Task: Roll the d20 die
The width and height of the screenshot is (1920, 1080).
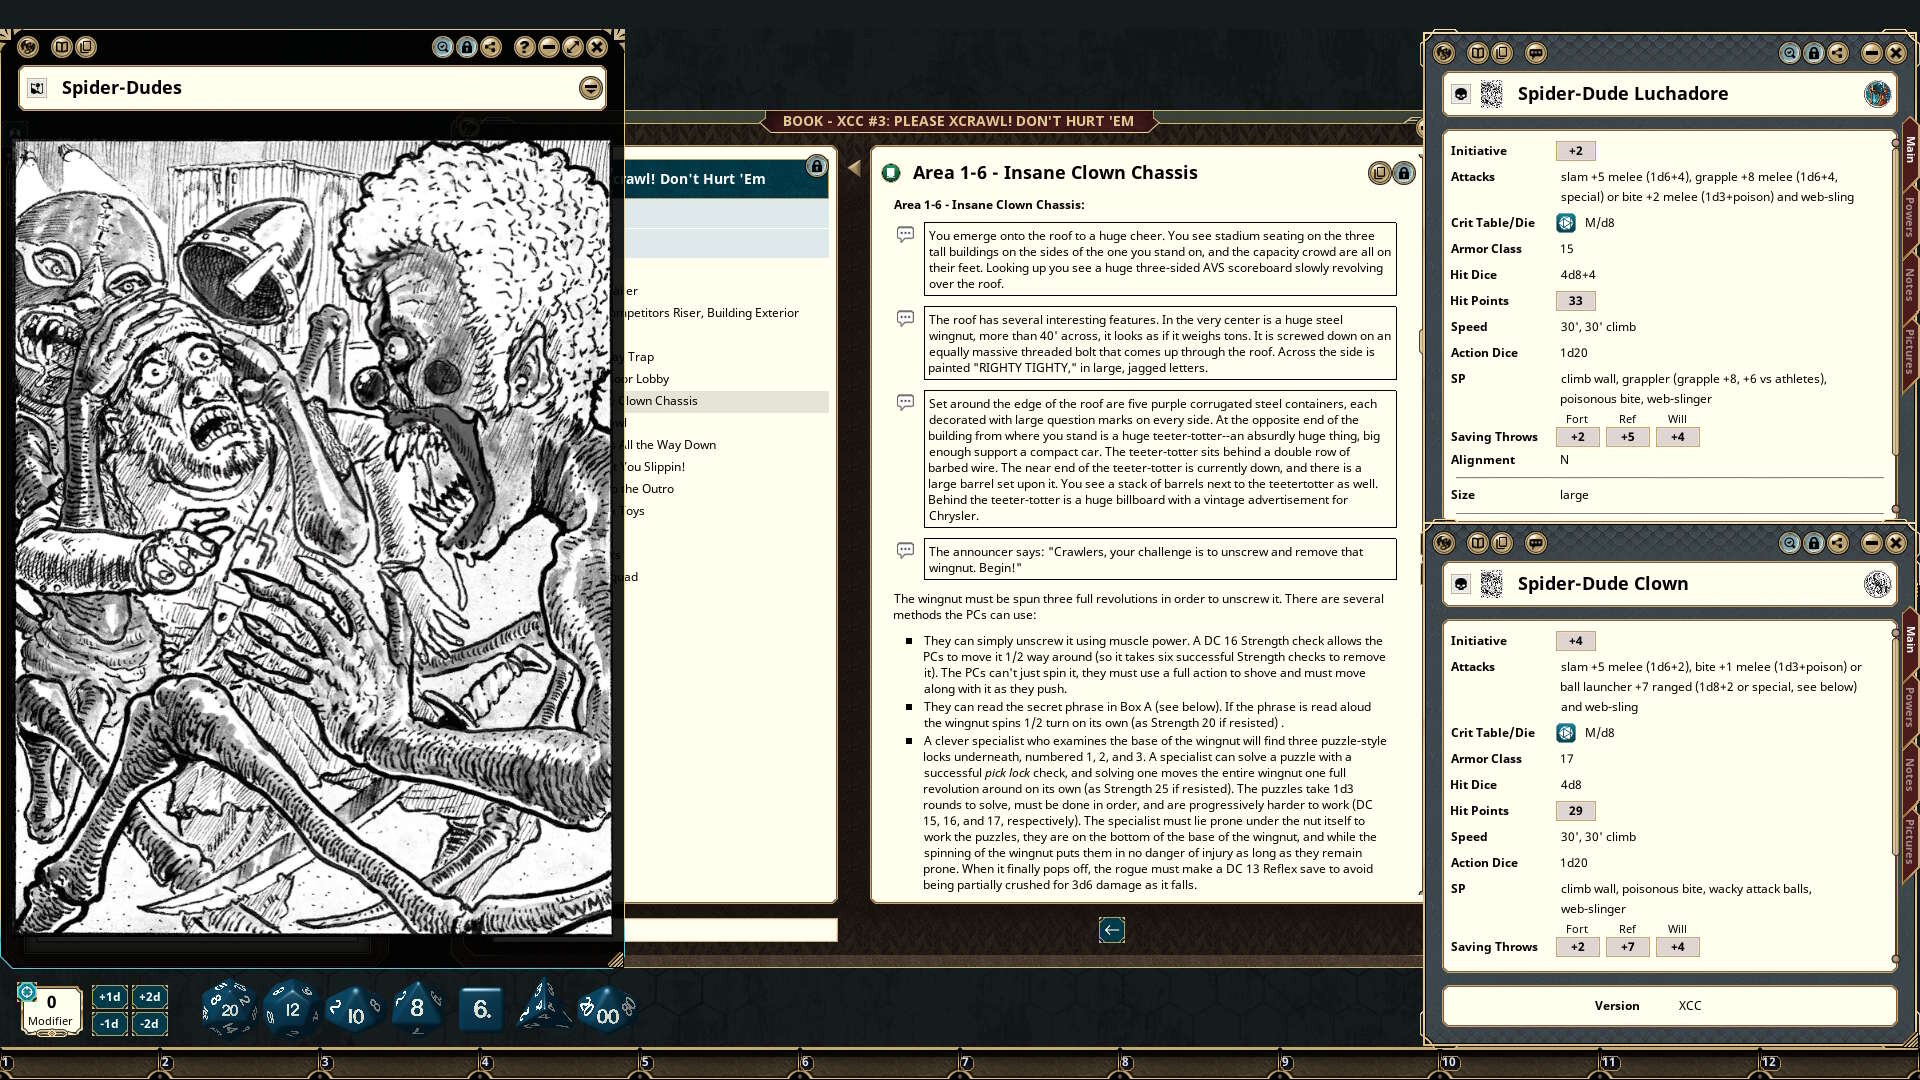Action: point(229,1008)
